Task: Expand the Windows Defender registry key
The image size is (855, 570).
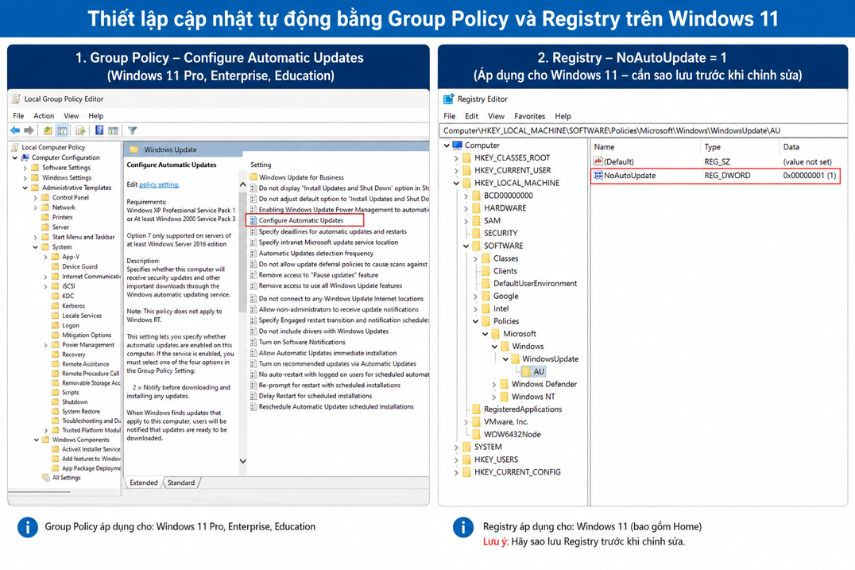Action: (x=494, y=384)
